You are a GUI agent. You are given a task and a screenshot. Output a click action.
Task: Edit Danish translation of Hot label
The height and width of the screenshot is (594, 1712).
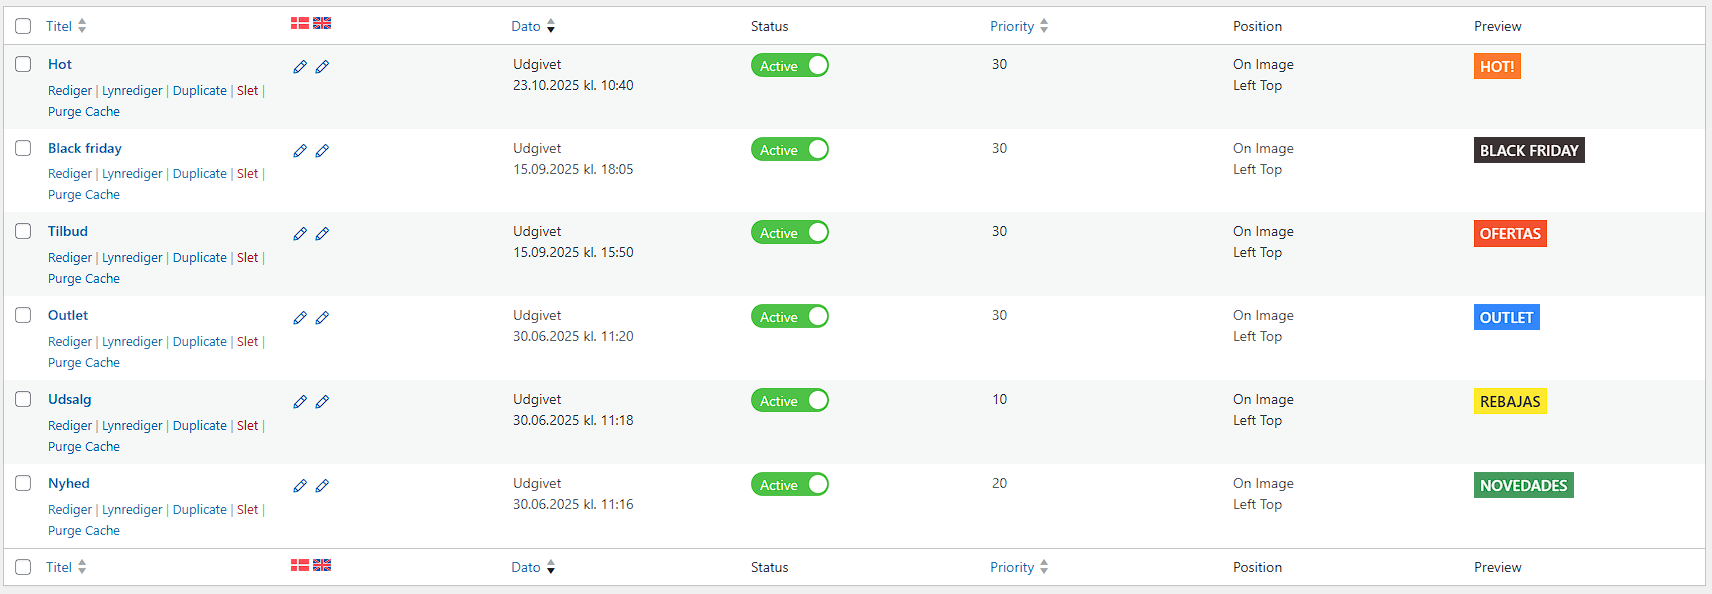[x=300, y=67]
